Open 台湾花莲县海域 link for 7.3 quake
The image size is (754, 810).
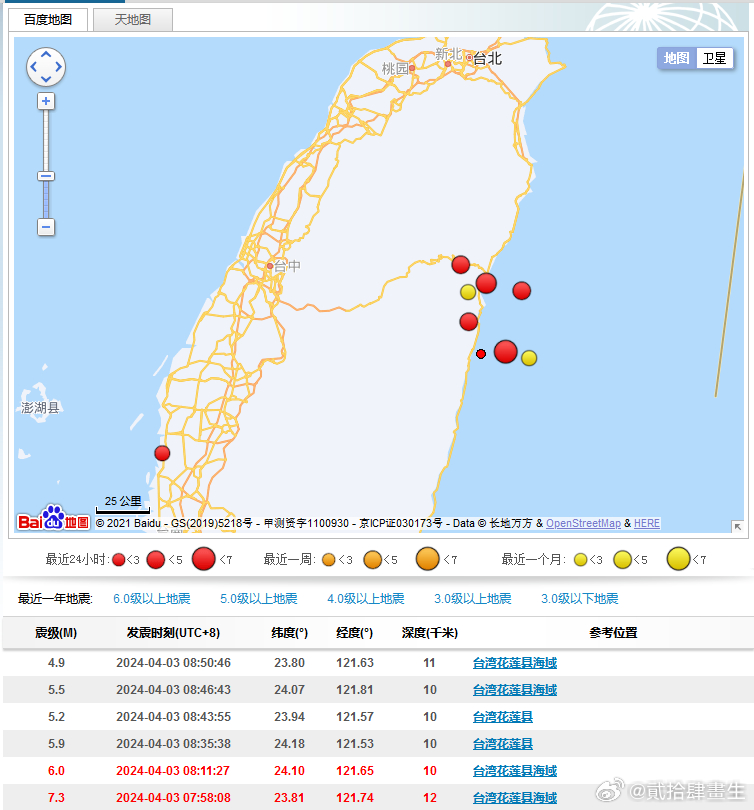click(x=514, y=798)
